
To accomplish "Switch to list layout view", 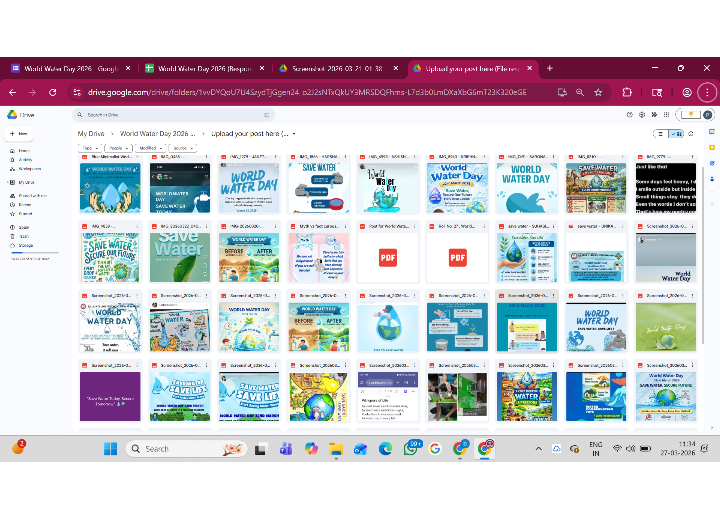I will 661,133.
